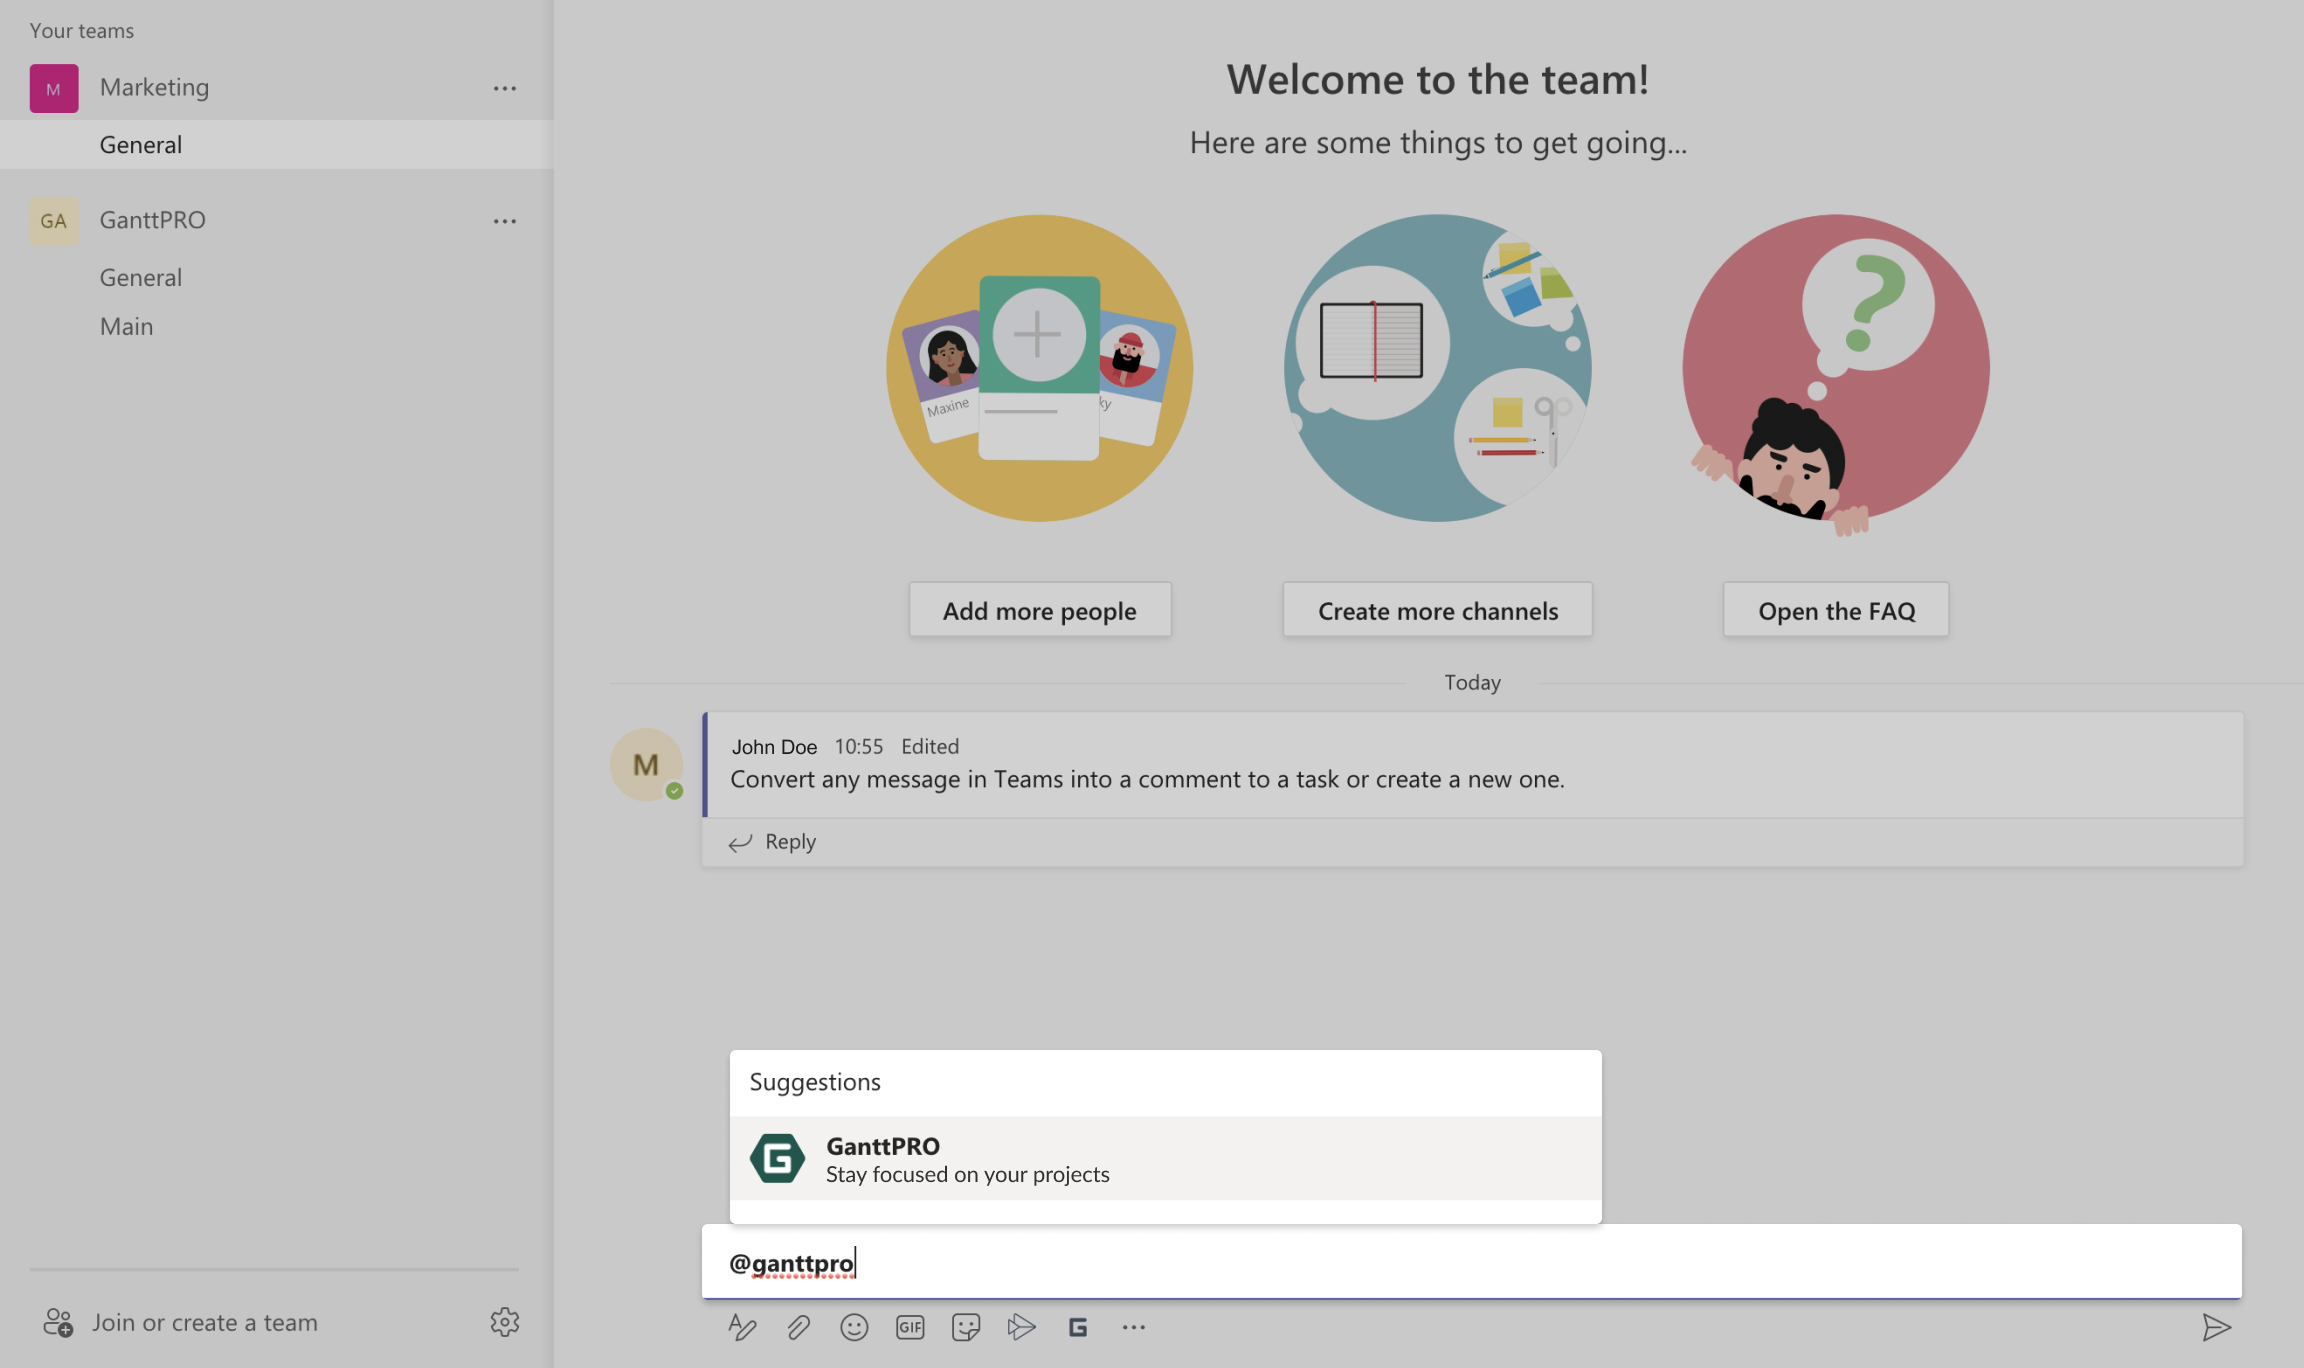The width and height of the screenshot is (2304, 1368).
Task: Select GanttPRO from the Suggestions list
Action: click(1163, 1158)
